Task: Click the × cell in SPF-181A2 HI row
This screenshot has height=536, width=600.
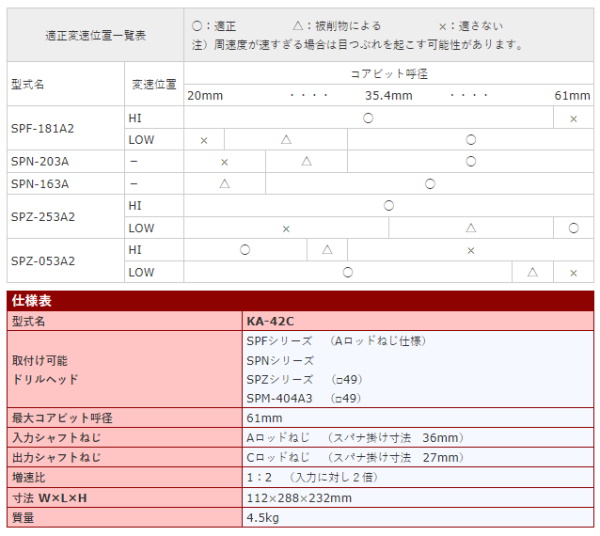Action: [x=573, y=118]
